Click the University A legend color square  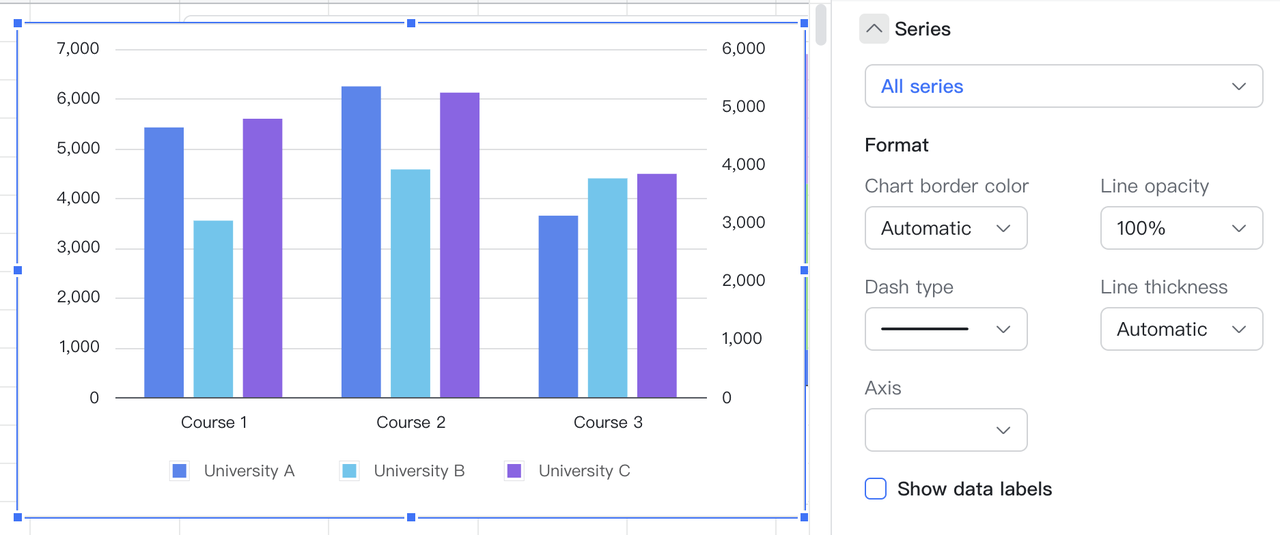(180, 471)
